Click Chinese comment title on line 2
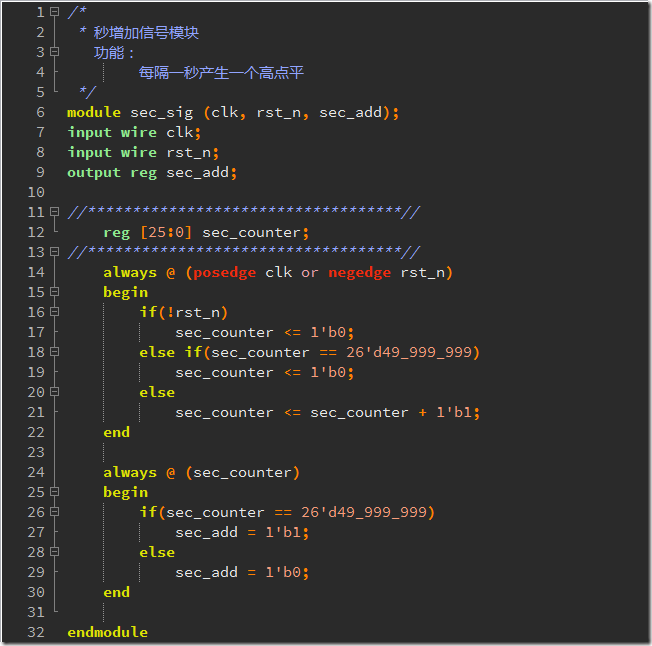652x646 pixels. point(146,32)
